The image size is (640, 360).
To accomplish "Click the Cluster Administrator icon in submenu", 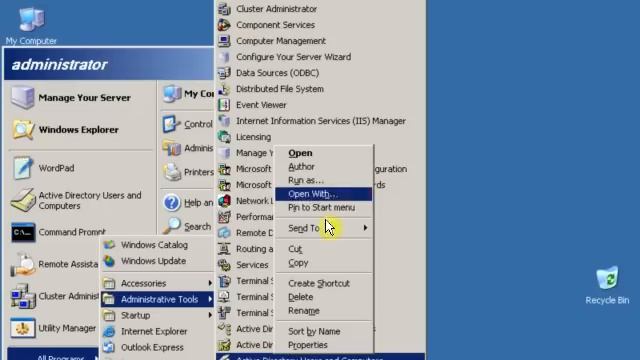I will click(224, 9).
